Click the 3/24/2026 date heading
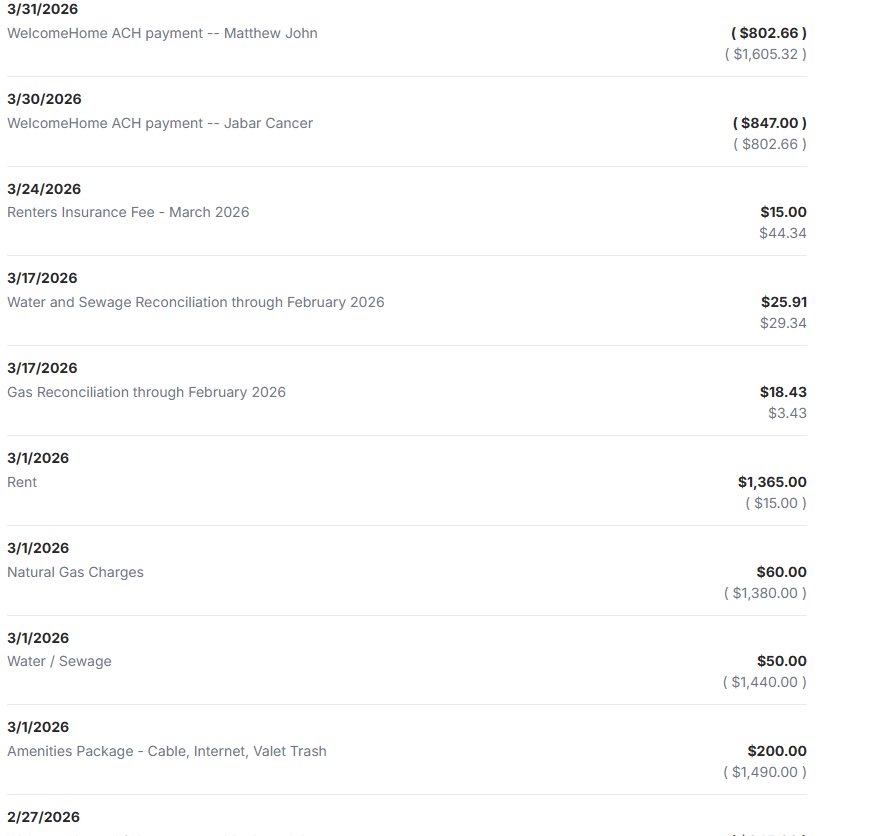869x836 pixels. (44, 189)
